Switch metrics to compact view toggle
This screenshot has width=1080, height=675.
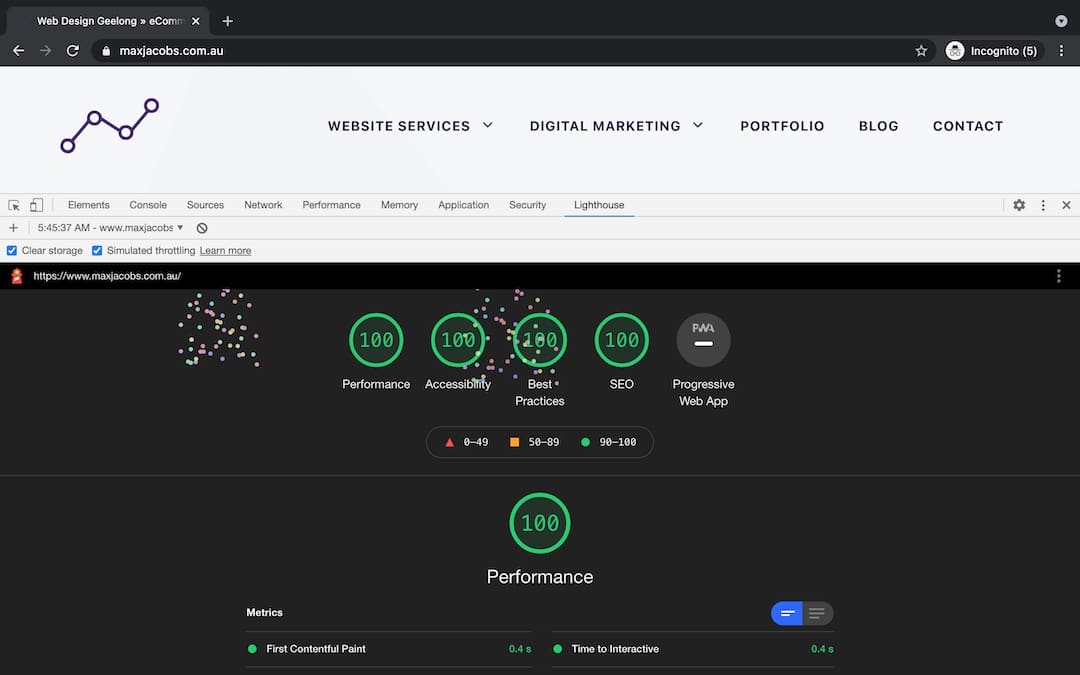click(x=787, y=613)
